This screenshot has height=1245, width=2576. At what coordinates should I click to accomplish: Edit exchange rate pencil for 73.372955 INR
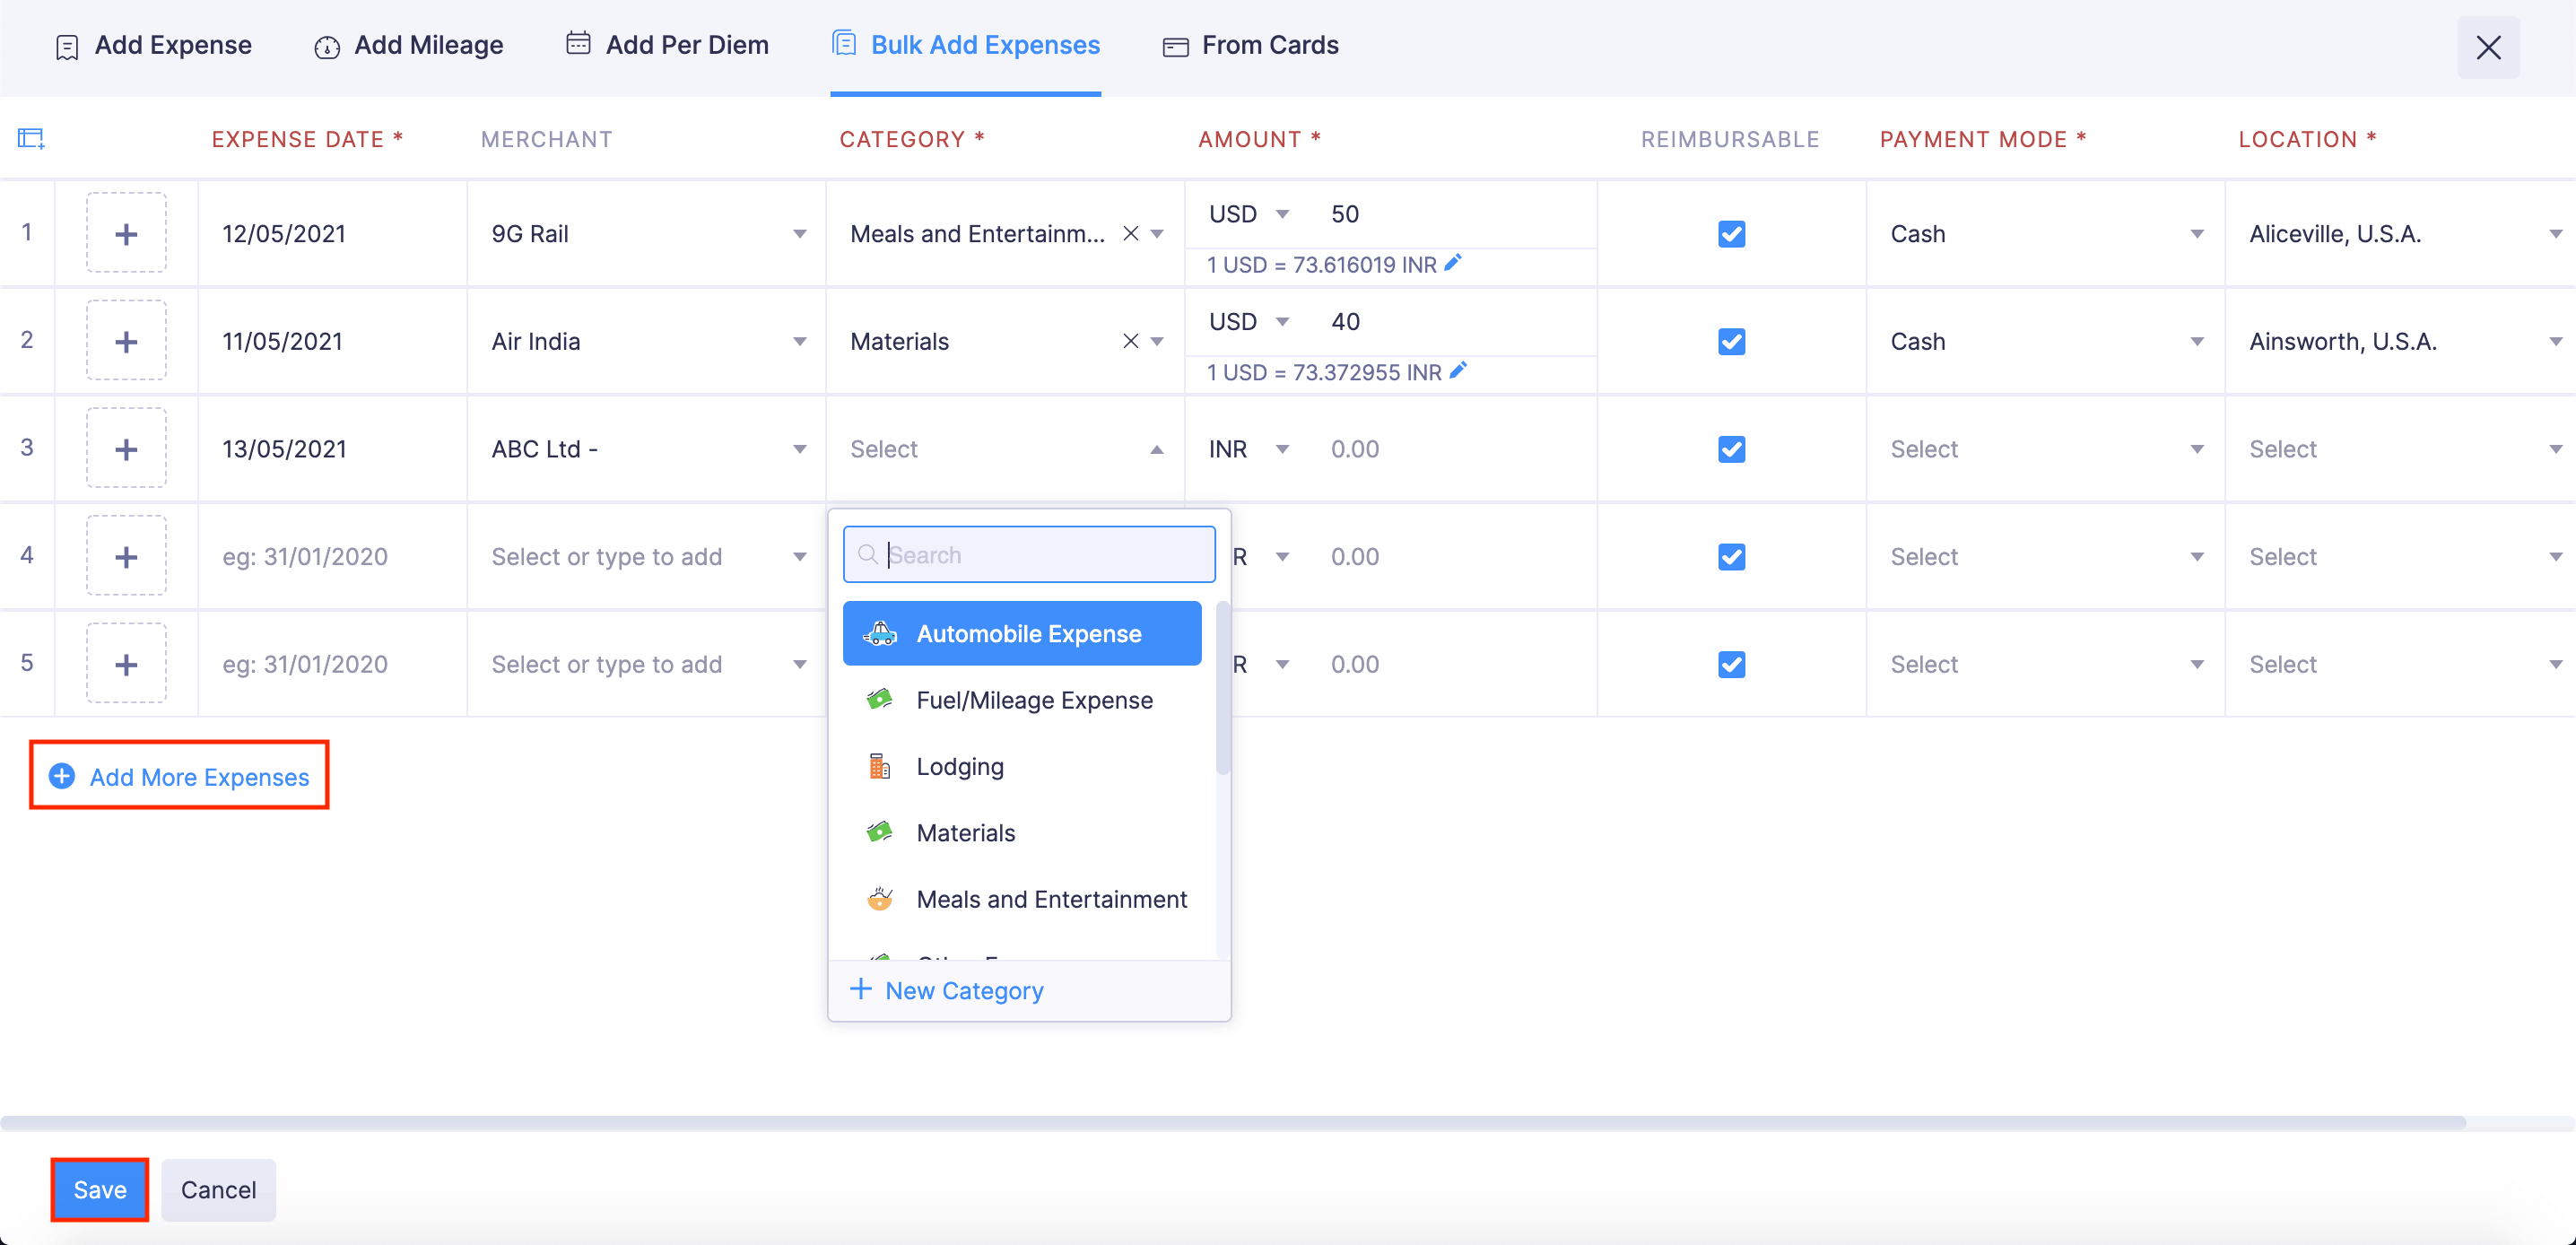click(1458, 371)
